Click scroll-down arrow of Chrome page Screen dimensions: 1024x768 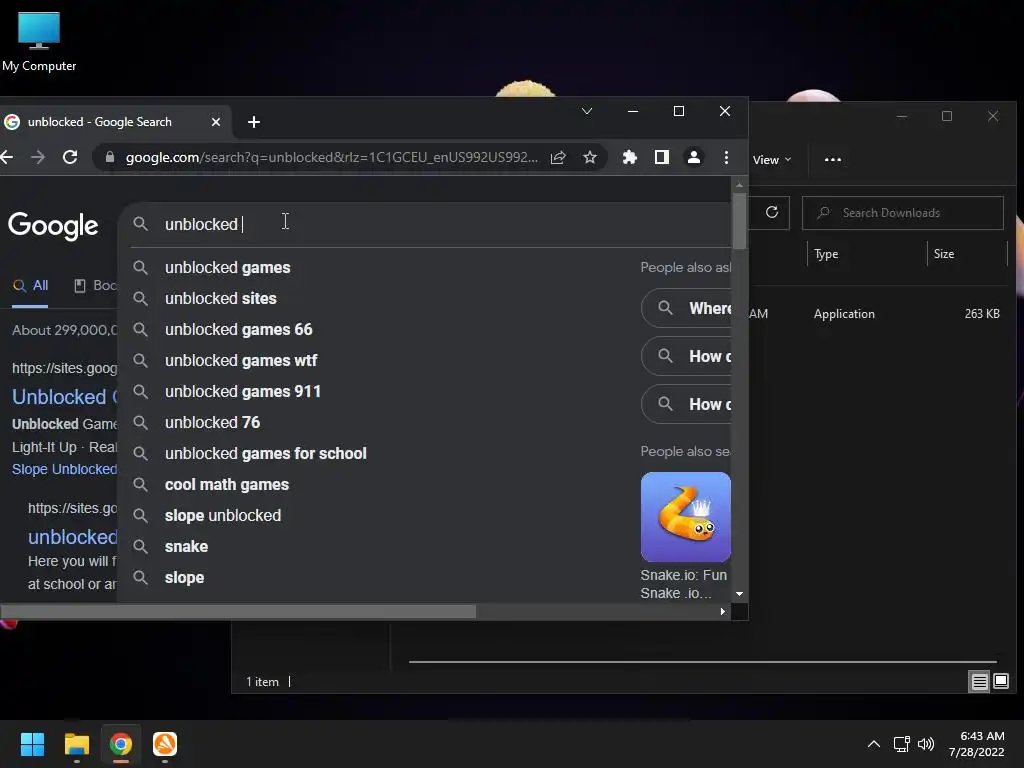(739, 594)
